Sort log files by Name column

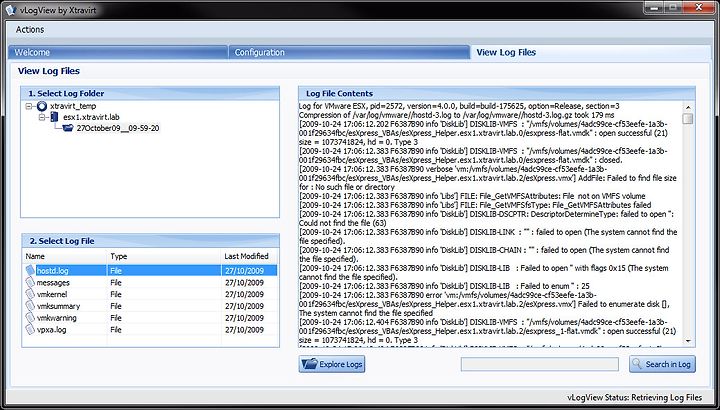click(x=65, y=256)
